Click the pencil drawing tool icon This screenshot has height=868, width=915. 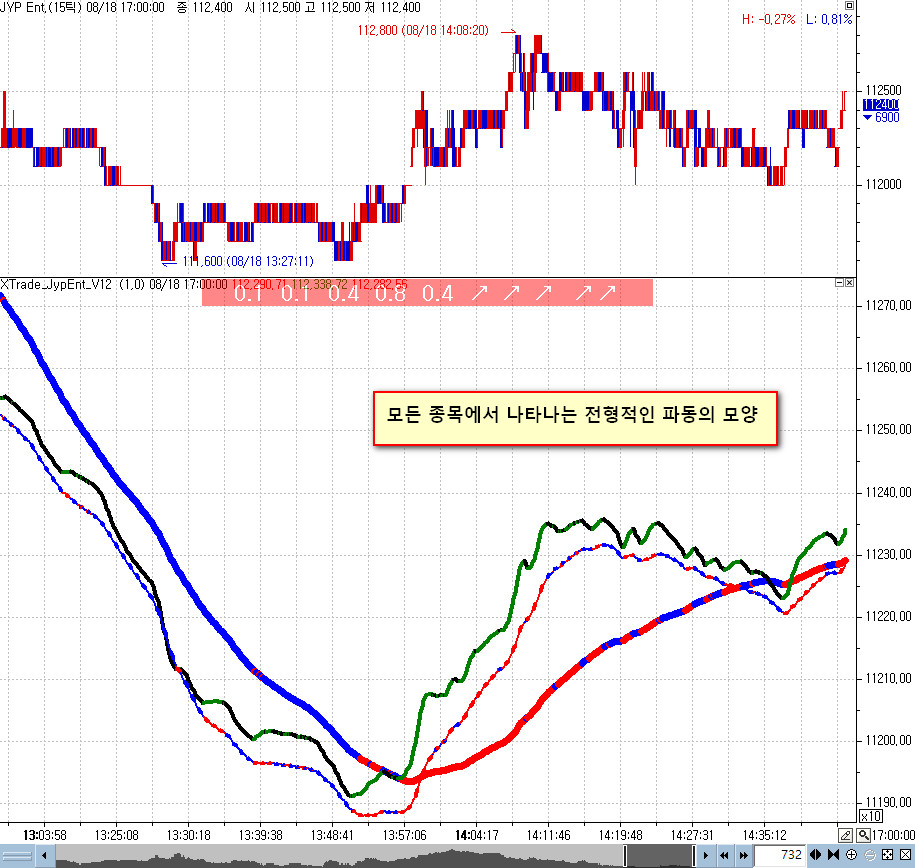pyautogui.click(x=845, y=835)
